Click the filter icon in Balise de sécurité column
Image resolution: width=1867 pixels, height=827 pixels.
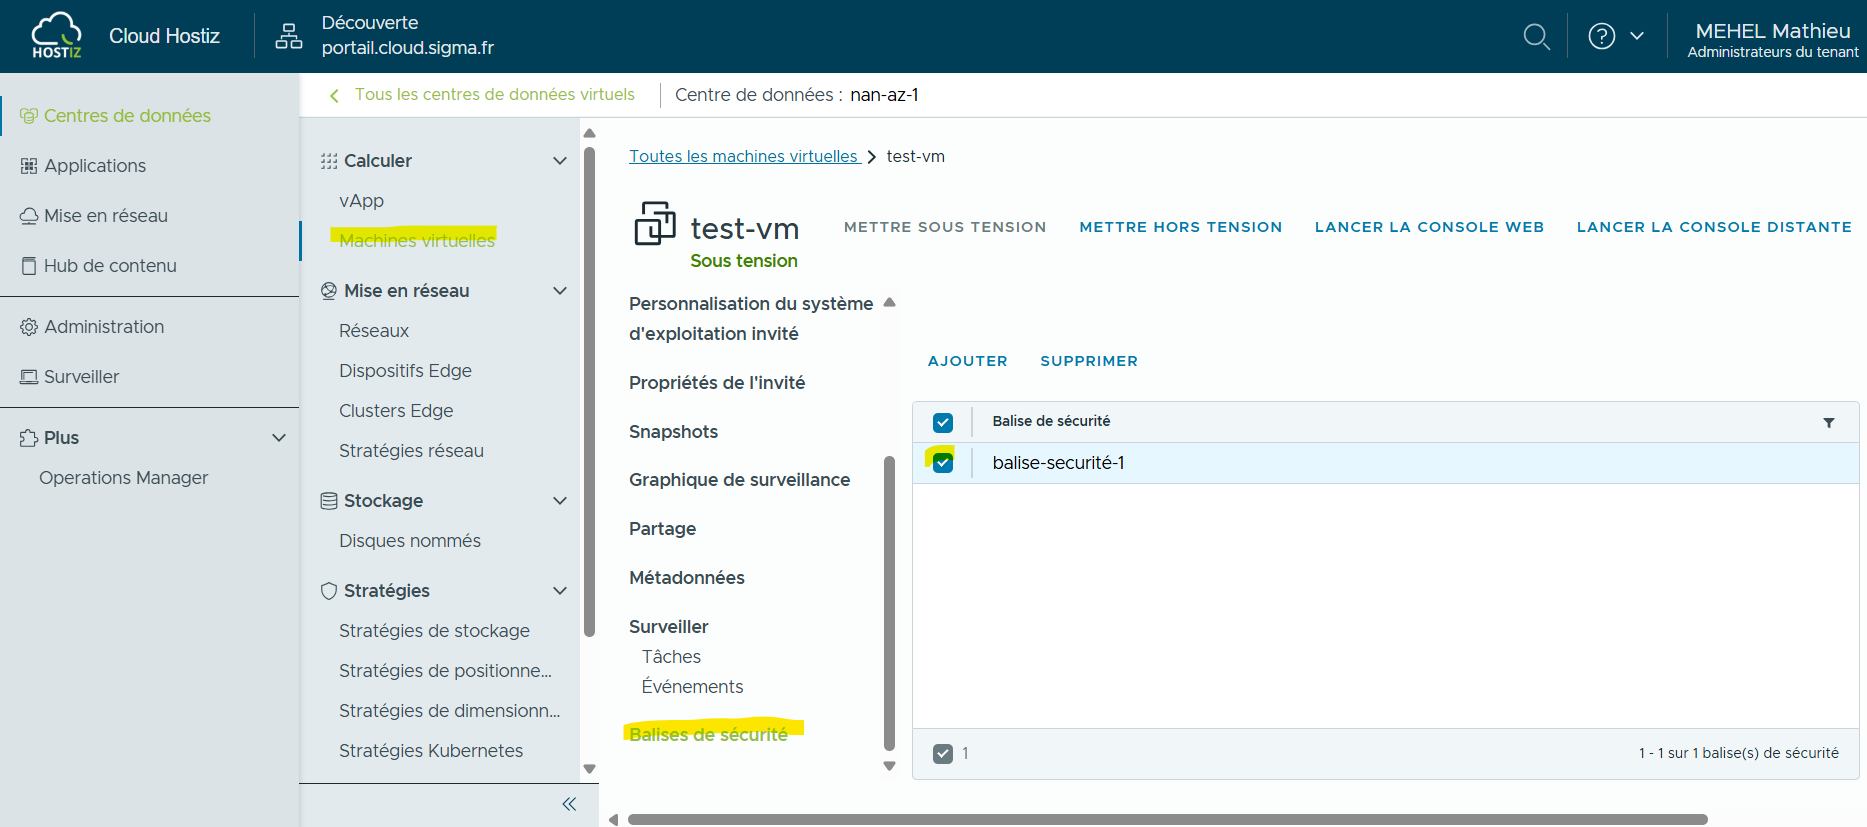(x=1828, y=423)
